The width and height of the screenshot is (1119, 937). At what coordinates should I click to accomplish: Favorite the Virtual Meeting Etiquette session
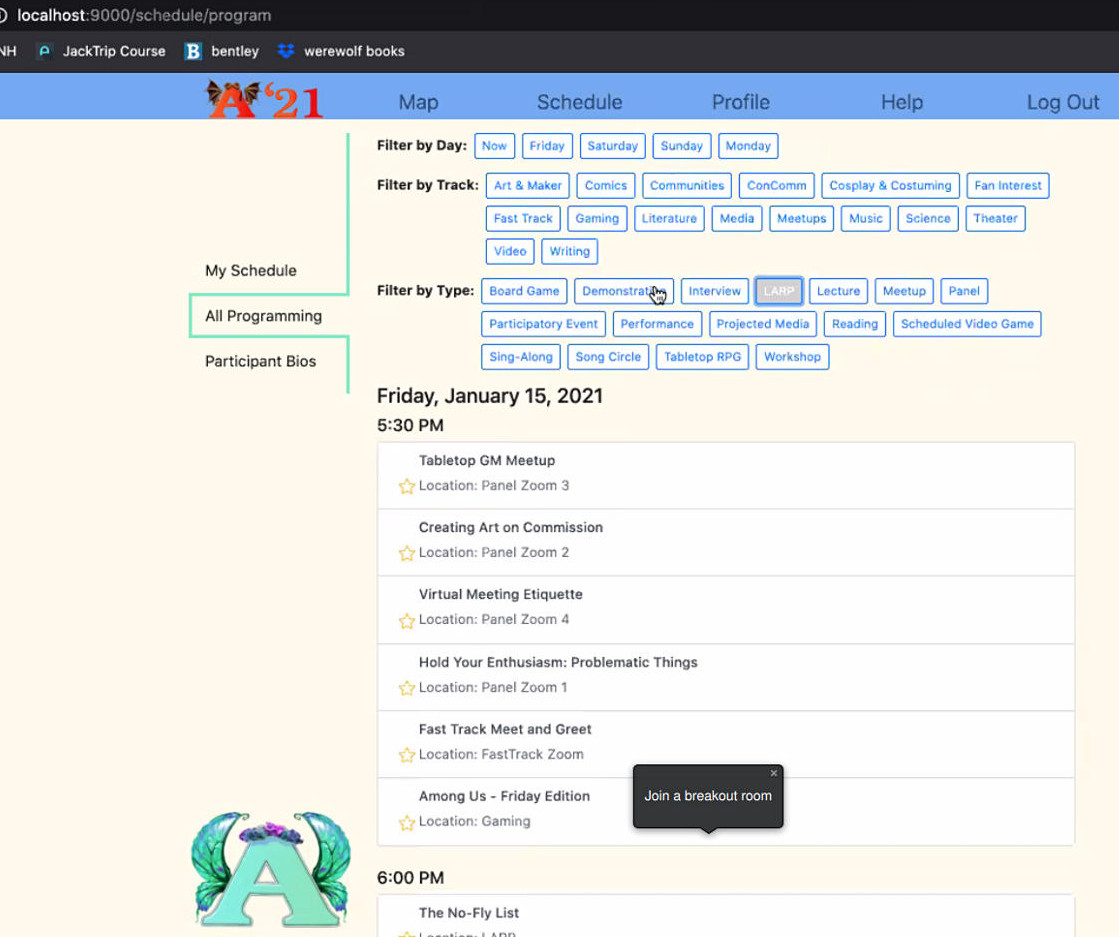pos(406,621)
